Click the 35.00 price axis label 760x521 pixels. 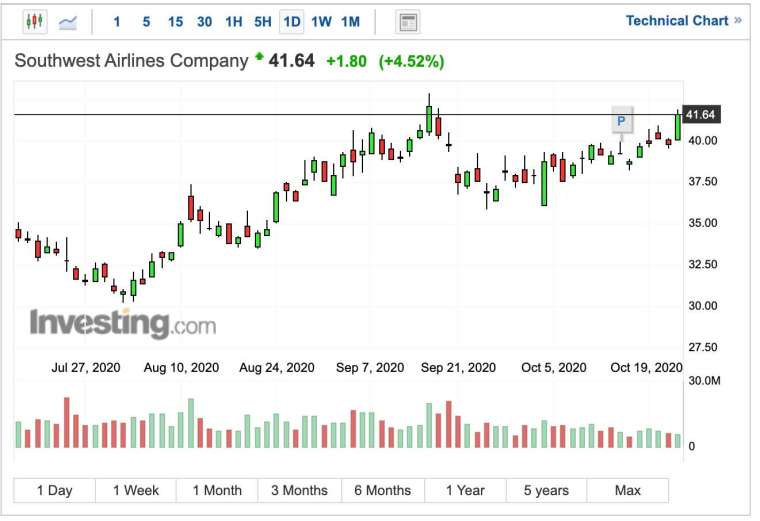(703, 223)
